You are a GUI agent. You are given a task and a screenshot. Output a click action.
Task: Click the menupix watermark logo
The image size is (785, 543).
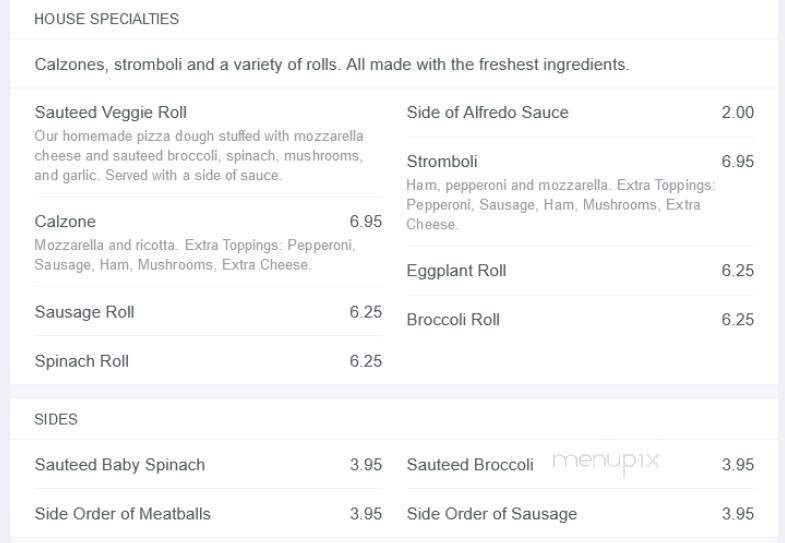pos(606,461)
